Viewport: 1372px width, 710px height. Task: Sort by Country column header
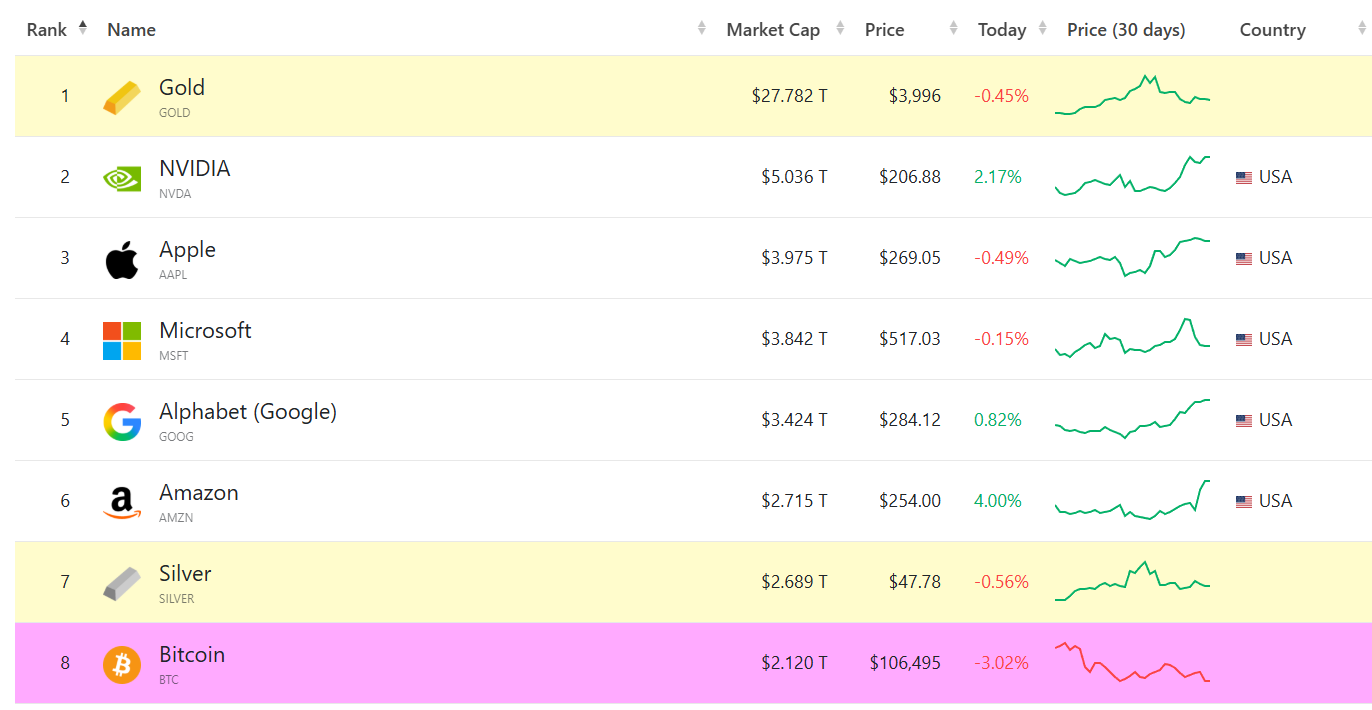[x=1272, y=30]
